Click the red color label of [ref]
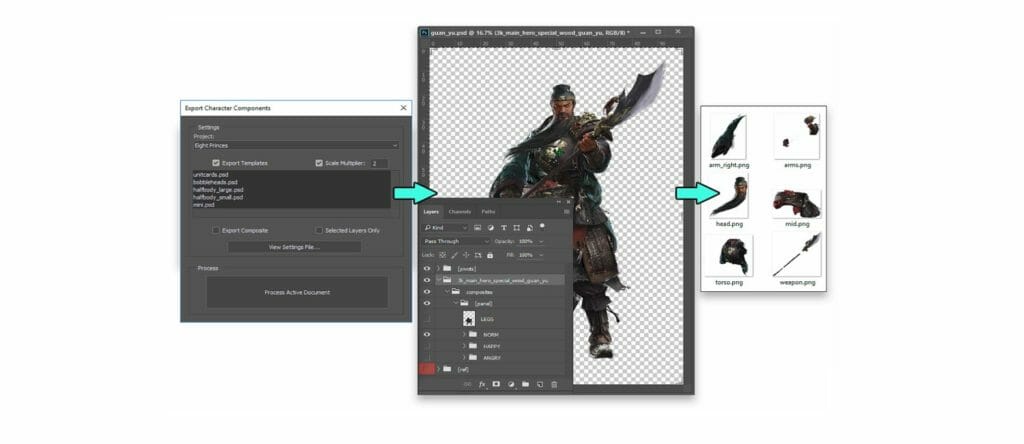 pyautogui.click(x=427, y=369)
